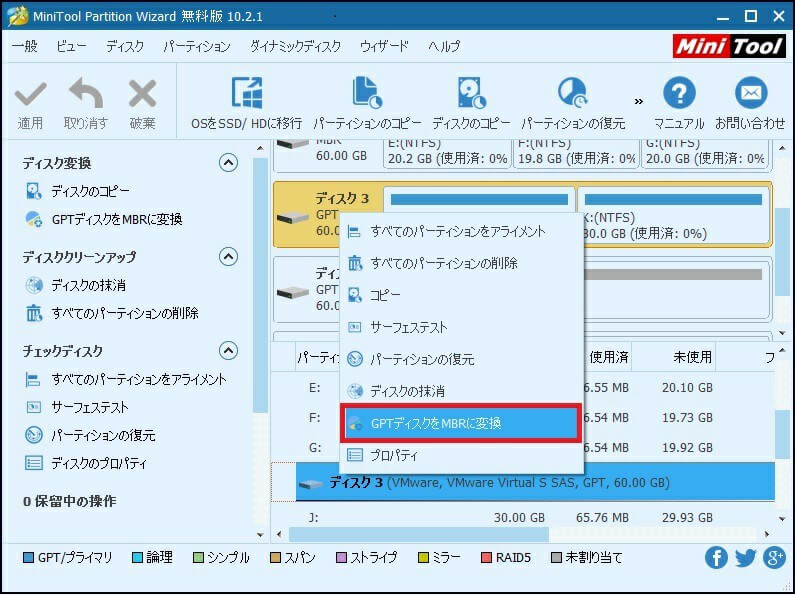Open the Twitter share icon
795x595 pixels.
[x=745, y=558]
